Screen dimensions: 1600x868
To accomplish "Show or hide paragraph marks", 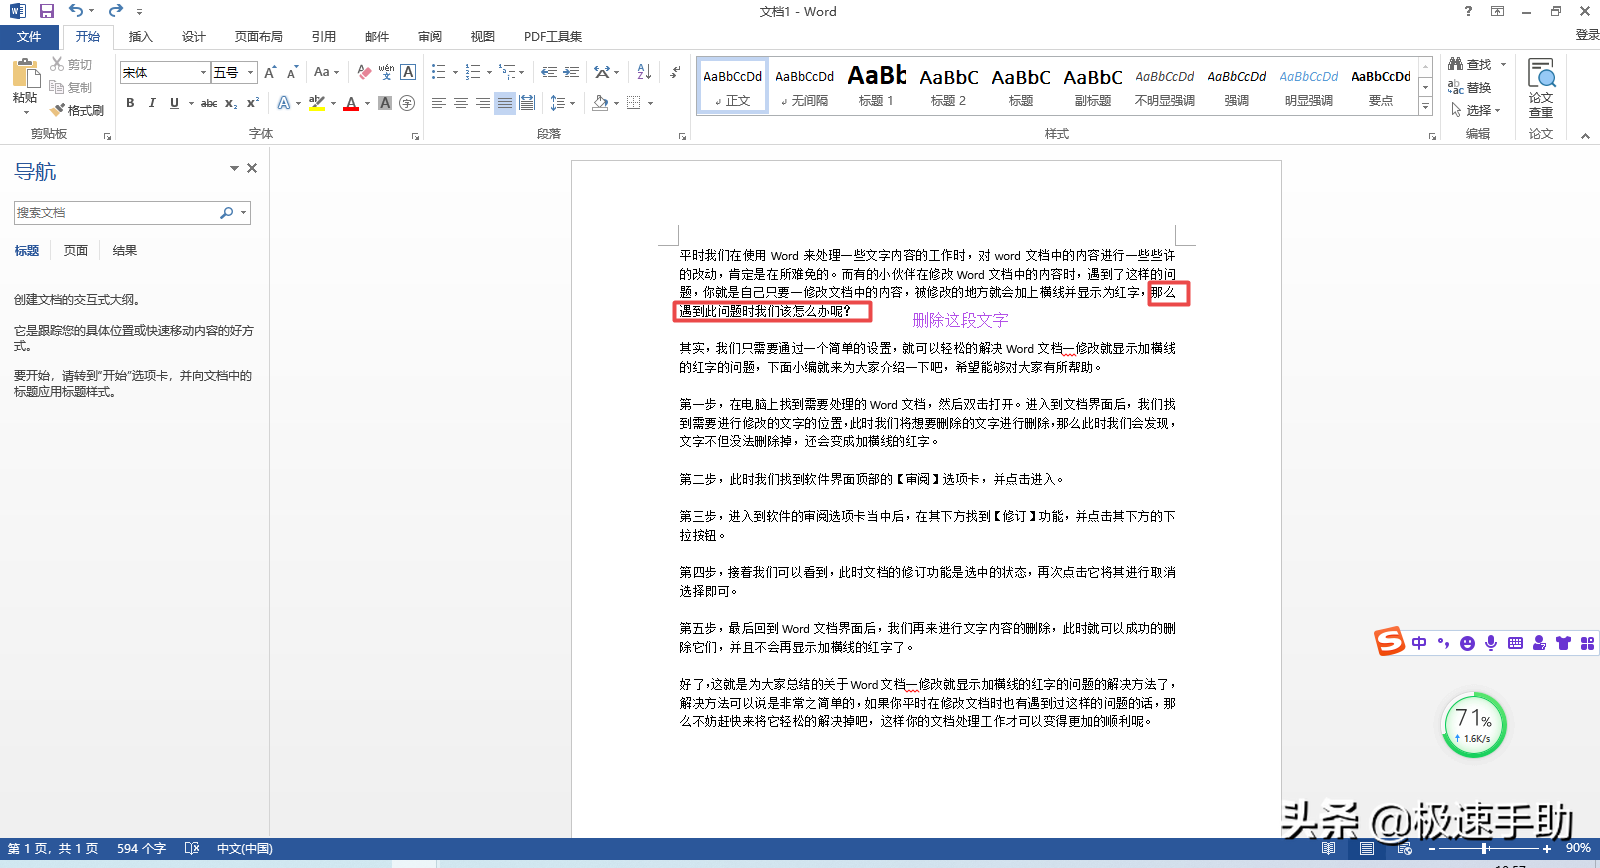I will [676, 72].
